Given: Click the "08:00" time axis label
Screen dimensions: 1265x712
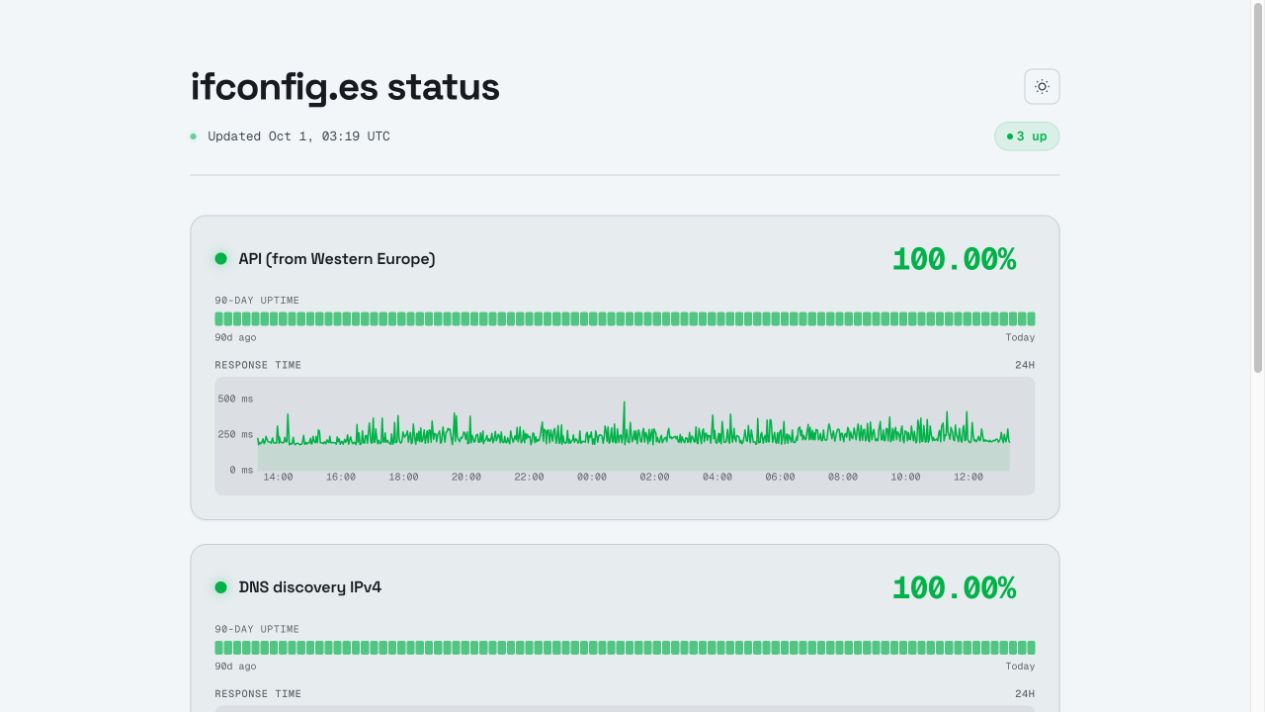Looking at the screenshot, I should 843,477.
